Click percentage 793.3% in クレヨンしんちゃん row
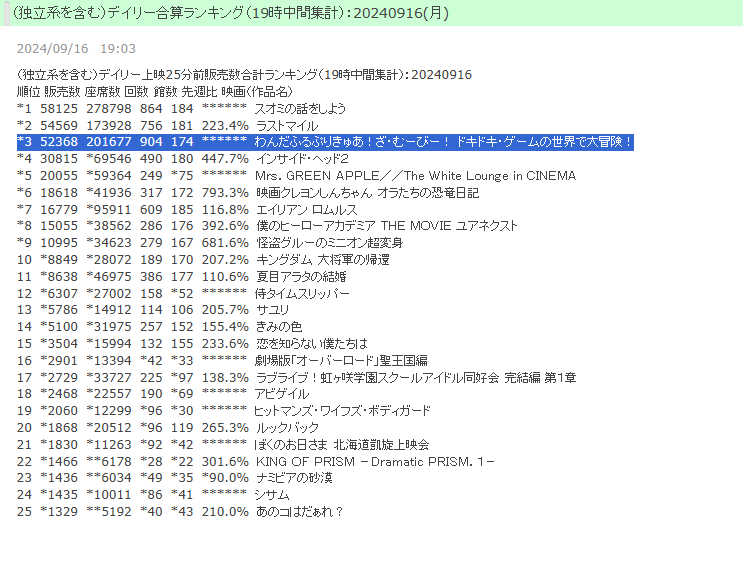This screenshot has width=743, height=581. [x=225, y=193]
